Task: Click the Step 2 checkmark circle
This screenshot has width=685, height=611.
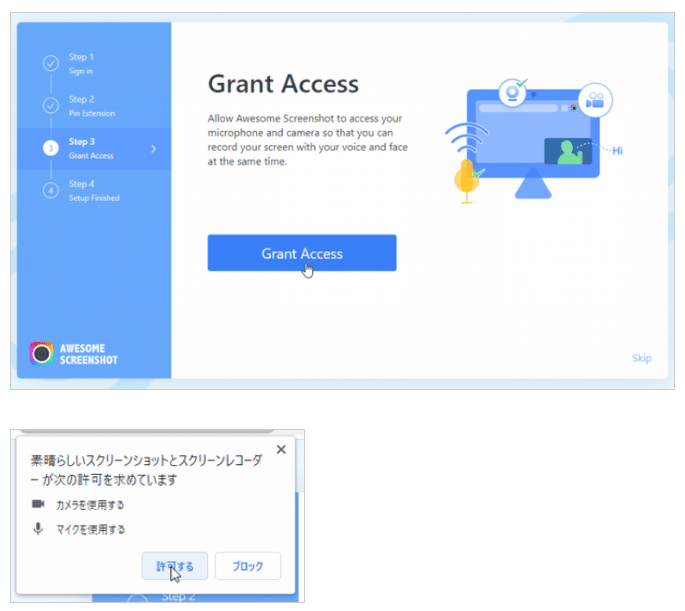Action: tap(51, 105)
